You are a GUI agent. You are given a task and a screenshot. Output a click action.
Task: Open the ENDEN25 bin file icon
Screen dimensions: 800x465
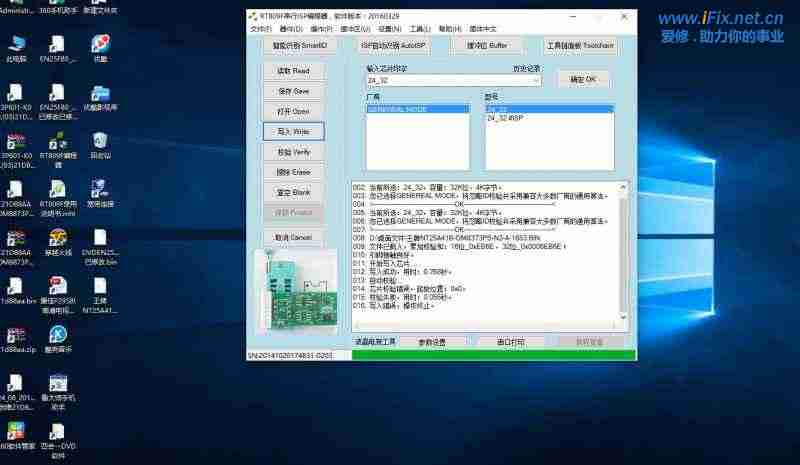click(x=100, y=242)
